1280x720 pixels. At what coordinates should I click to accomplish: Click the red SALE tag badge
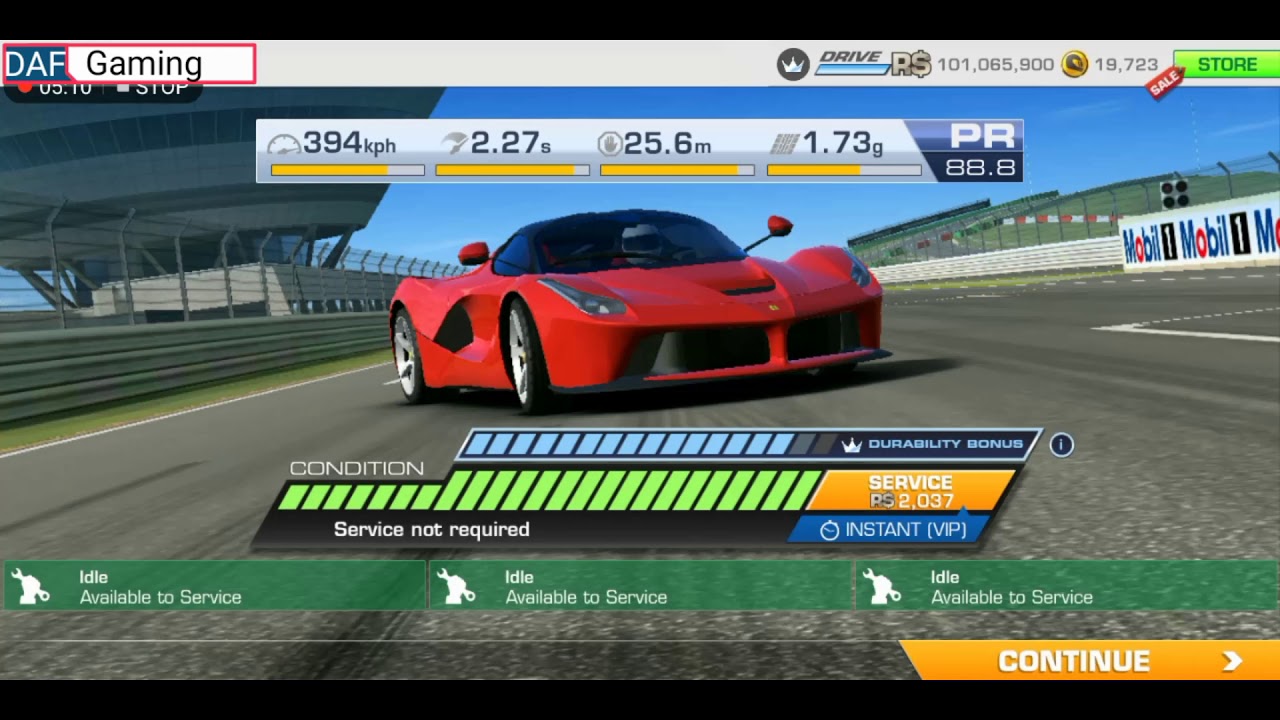(1165, 84)
